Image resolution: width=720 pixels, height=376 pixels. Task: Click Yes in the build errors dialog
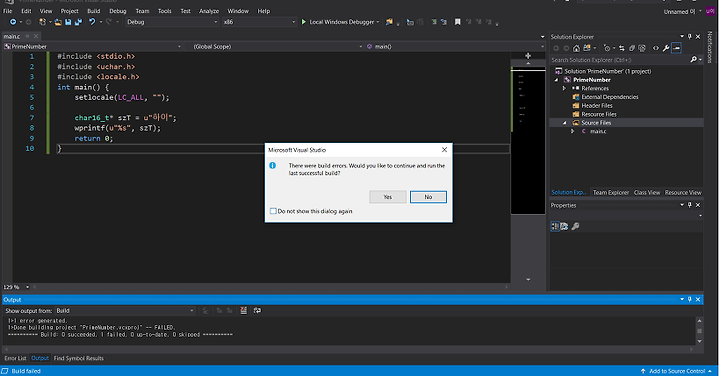pos(388,197)
